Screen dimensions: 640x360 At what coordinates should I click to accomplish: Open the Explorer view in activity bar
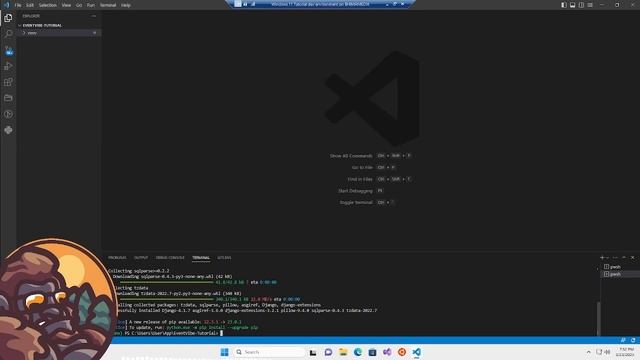[8, 18]
